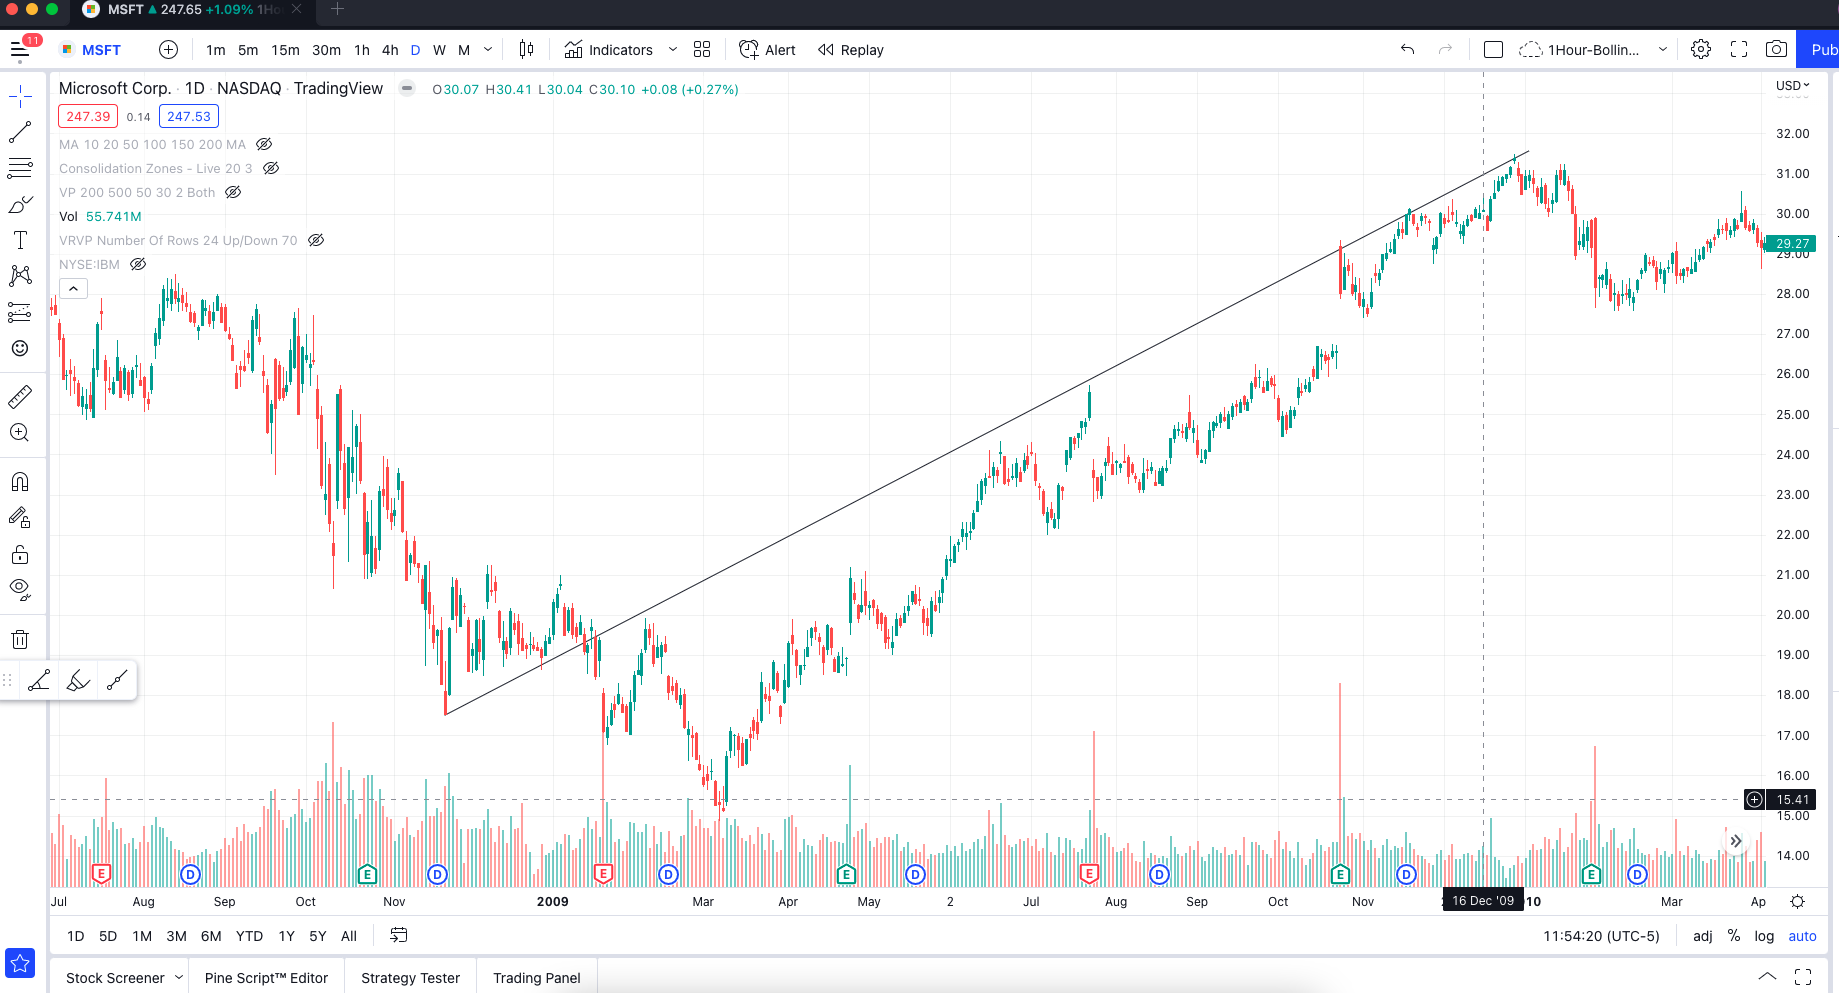This screenshot has height=993, width=1839.
Task: Open chart settings gear icon
Action: click(x=1701, y=49)
